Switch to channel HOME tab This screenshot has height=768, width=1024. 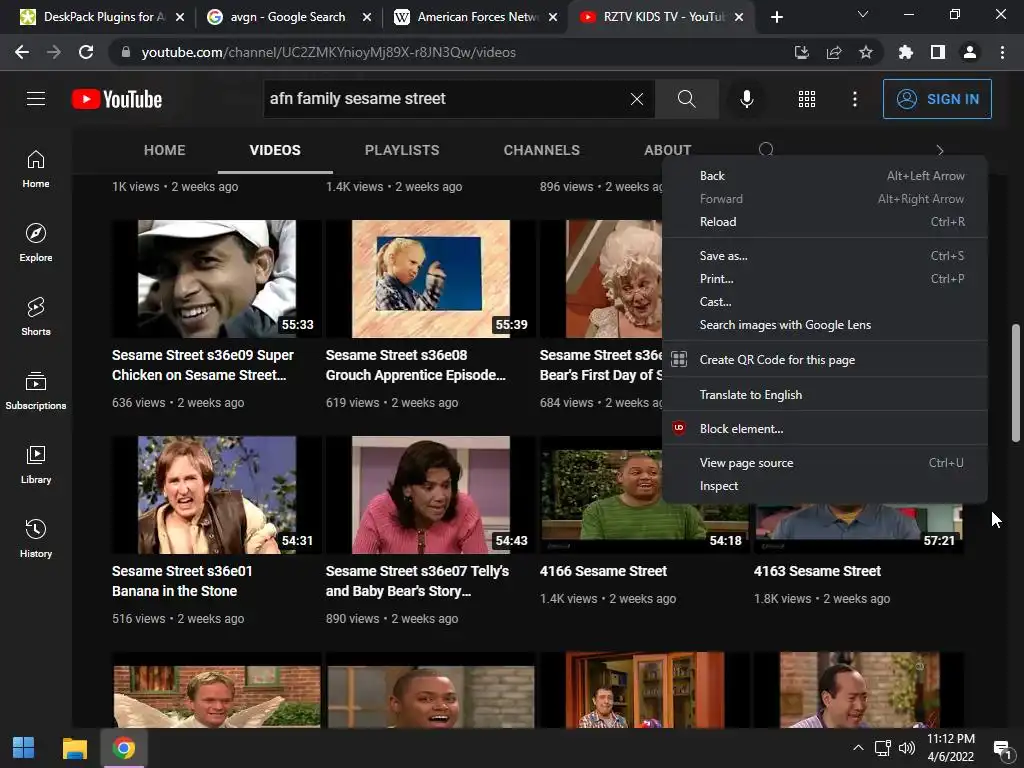pyautogui.click(x=165, y=150)
